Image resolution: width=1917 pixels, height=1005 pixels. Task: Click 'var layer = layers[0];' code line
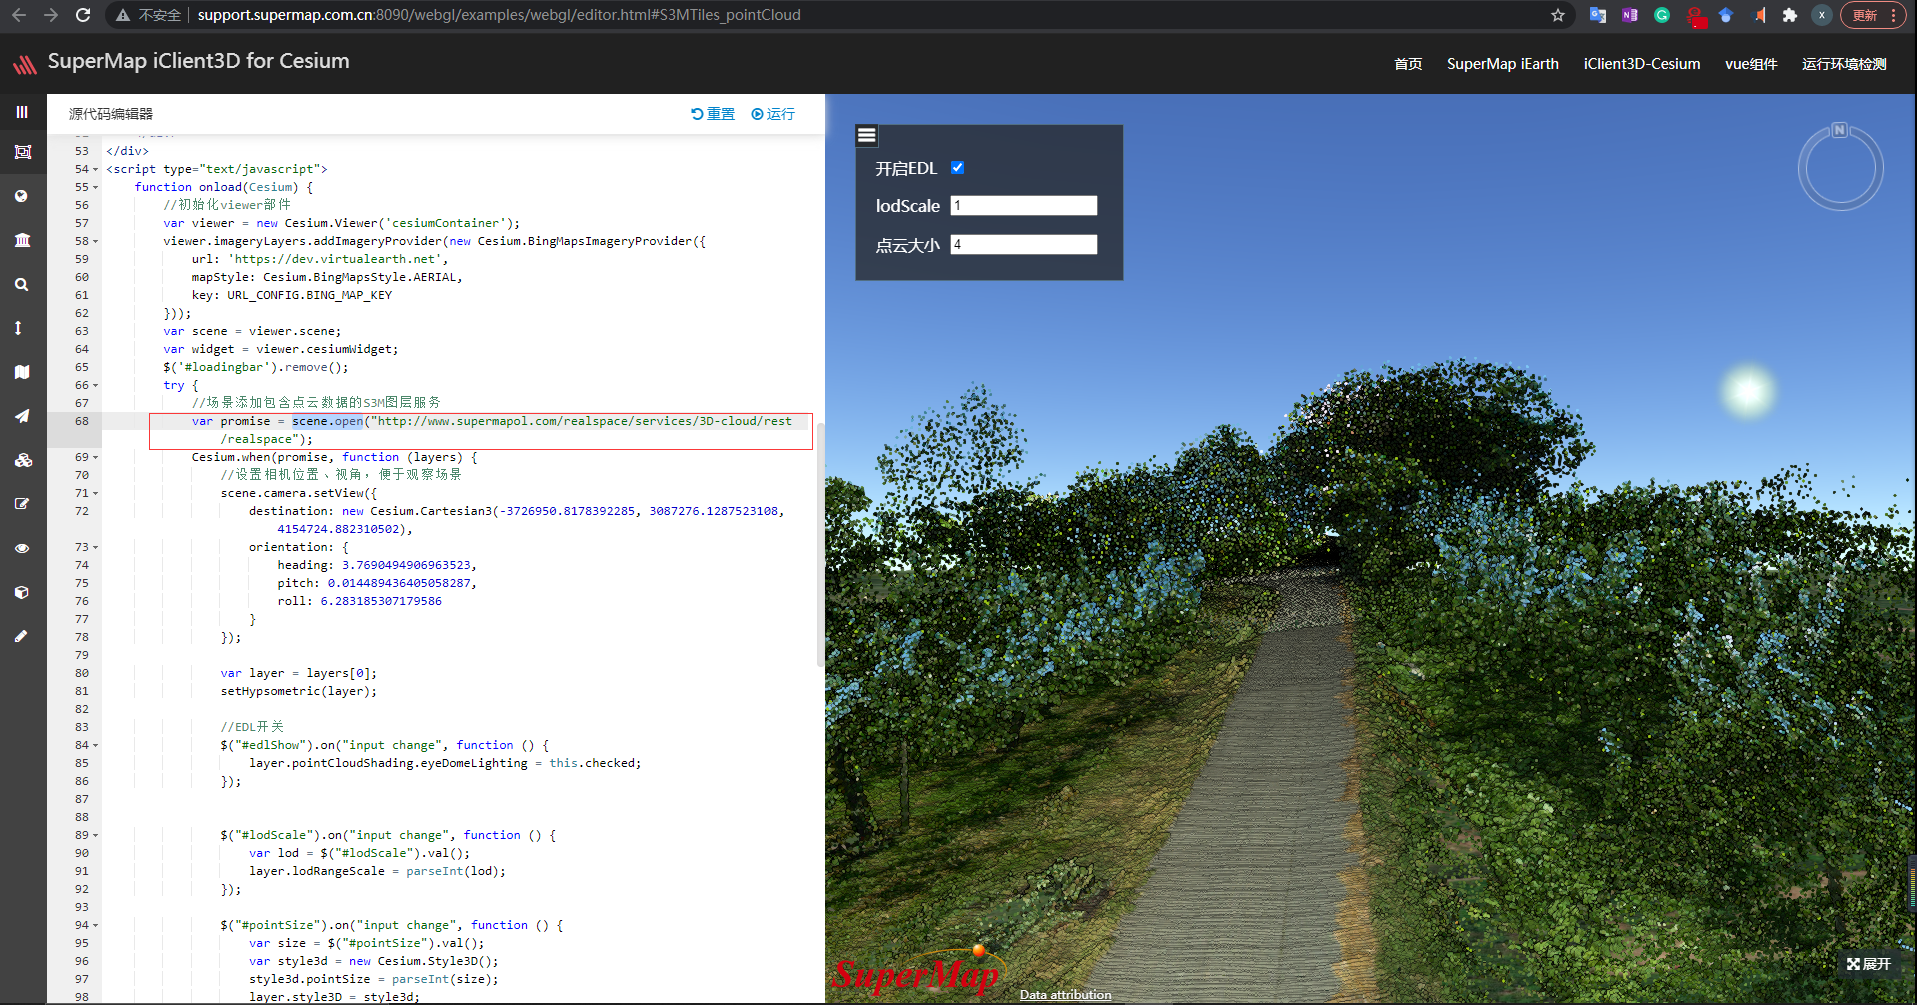click(299, 674)
